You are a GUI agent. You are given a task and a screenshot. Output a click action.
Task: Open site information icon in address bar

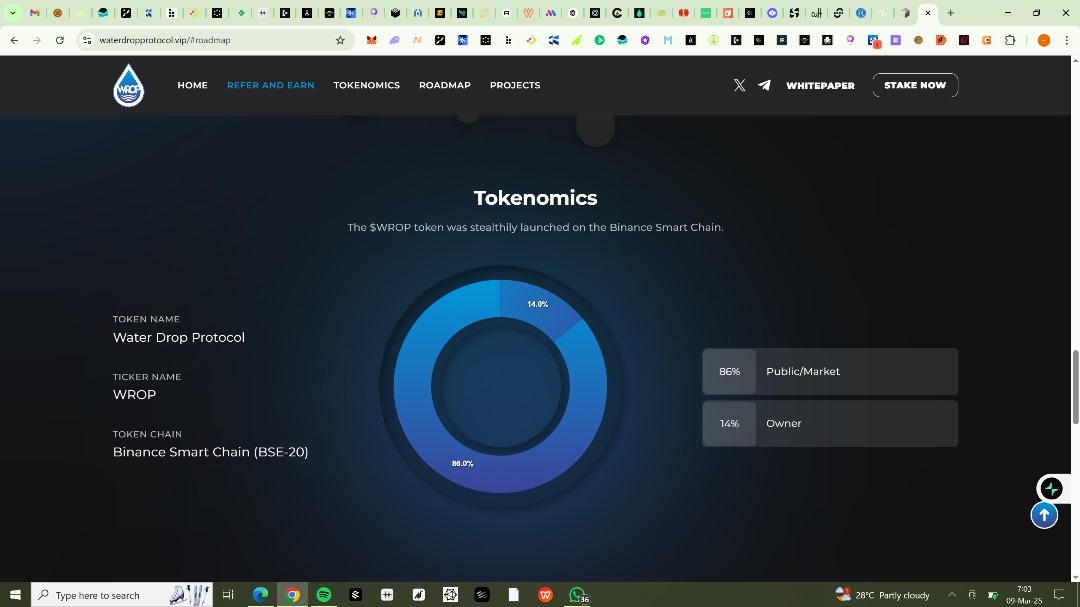pos(87,40)
